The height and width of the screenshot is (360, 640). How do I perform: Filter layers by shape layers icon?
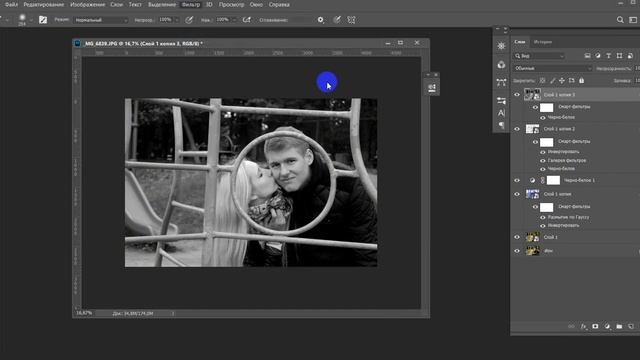[x=619, y=56]
